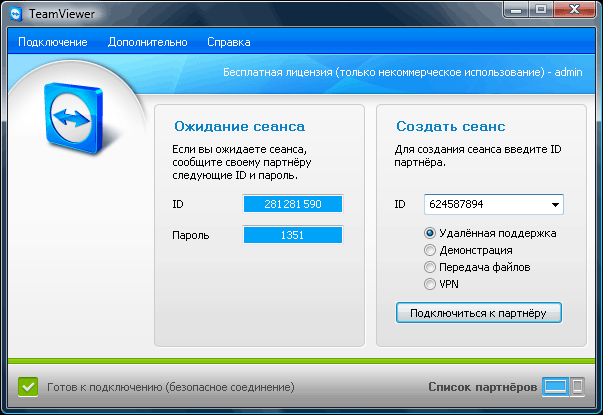
Task: Select Демонстрация radio button
Action: (430, 250)
